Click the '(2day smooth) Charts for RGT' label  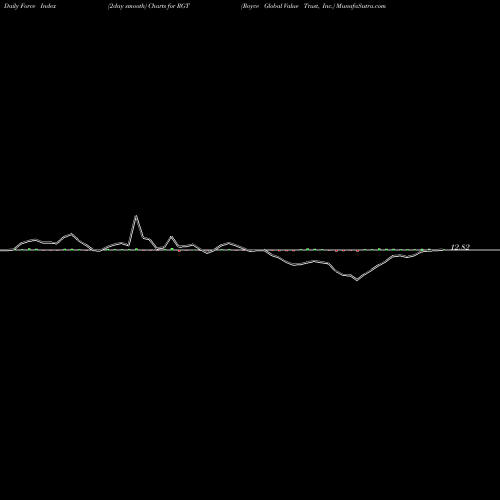149,6
